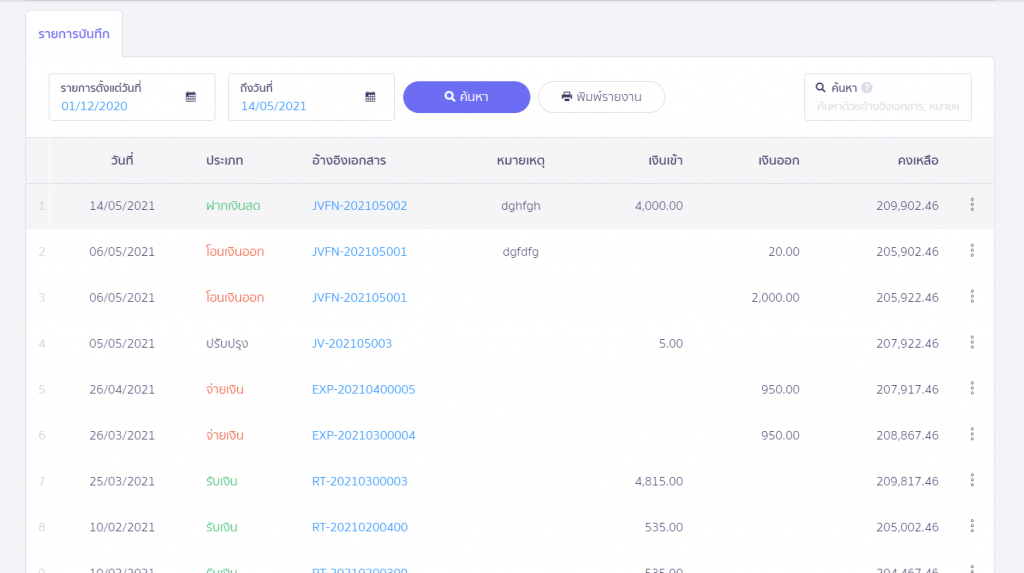Screen dimensions: 1024x573
Task: Open document link JVFN-202105002
Action: pos(359,206)
